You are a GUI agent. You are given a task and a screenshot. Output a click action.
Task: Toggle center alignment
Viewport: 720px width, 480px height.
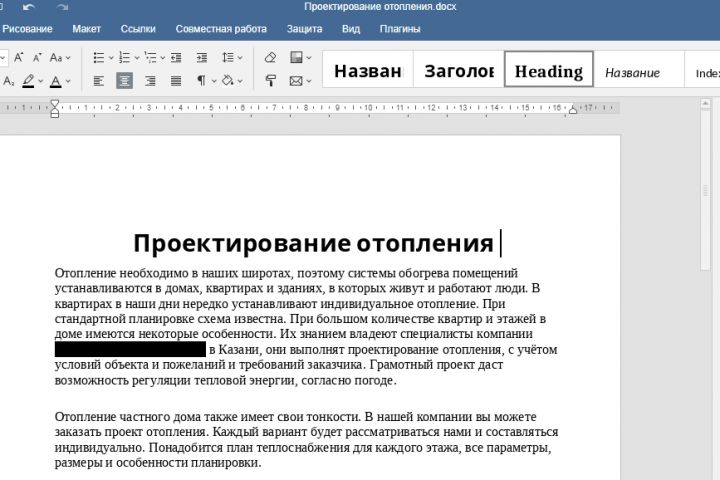[x=124, y=81]
